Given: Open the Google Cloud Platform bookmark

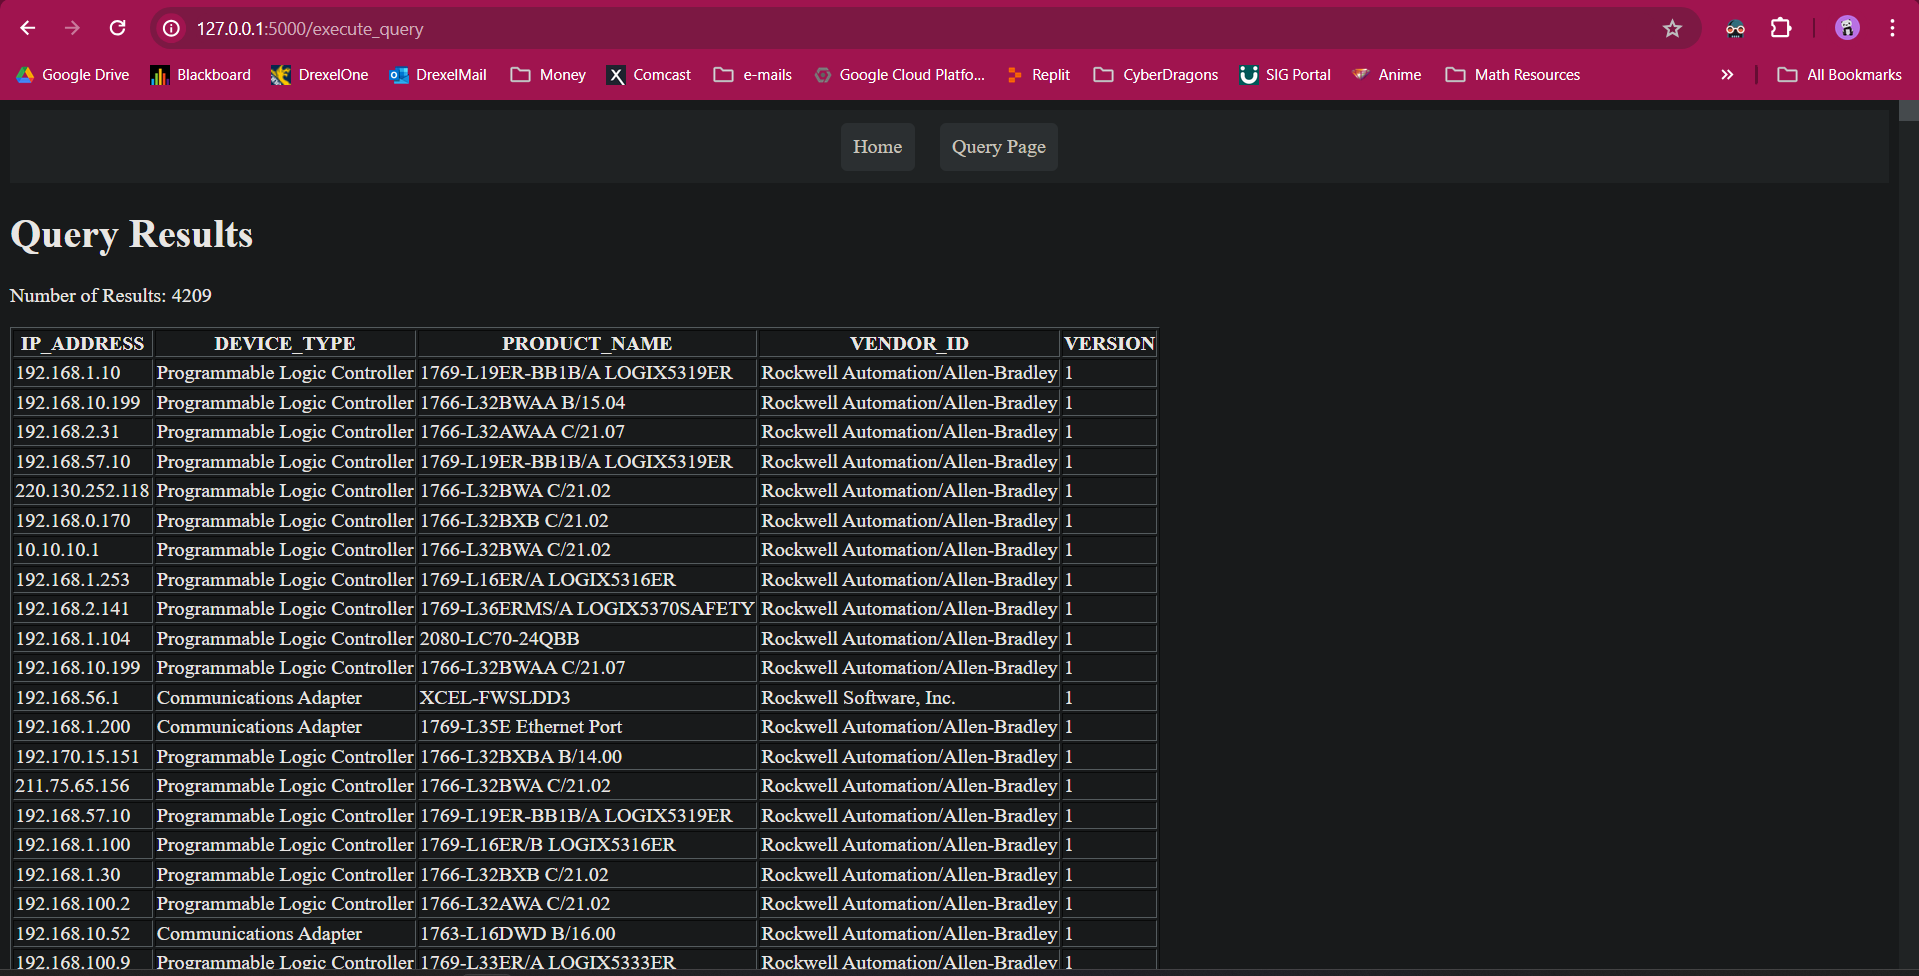Looking at the screenshot, I should 900,75.
